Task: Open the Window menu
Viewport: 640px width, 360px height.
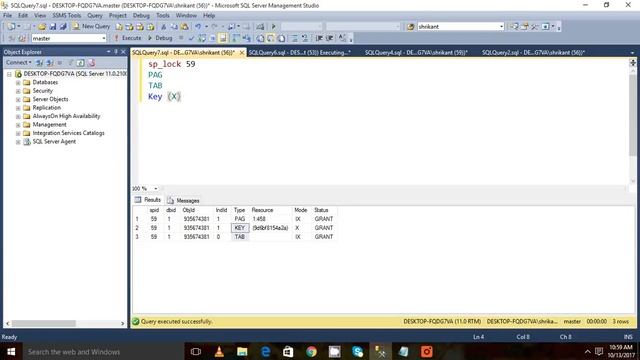Action: click(186, 16)
